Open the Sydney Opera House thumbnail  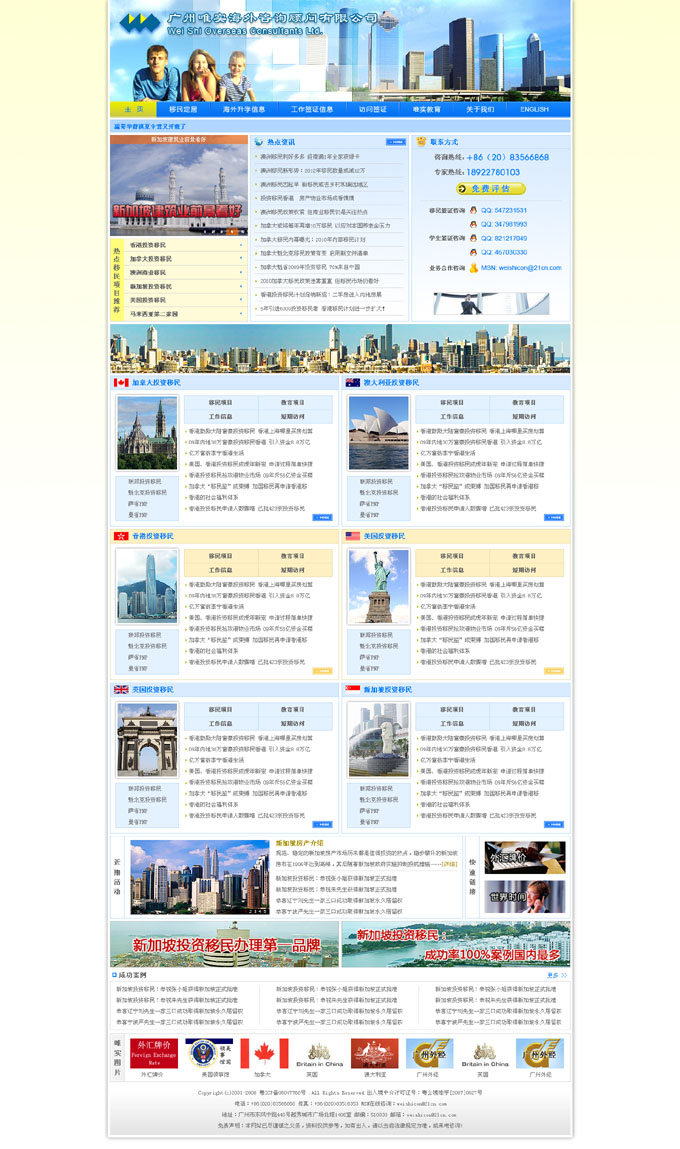tap(378, 433)
